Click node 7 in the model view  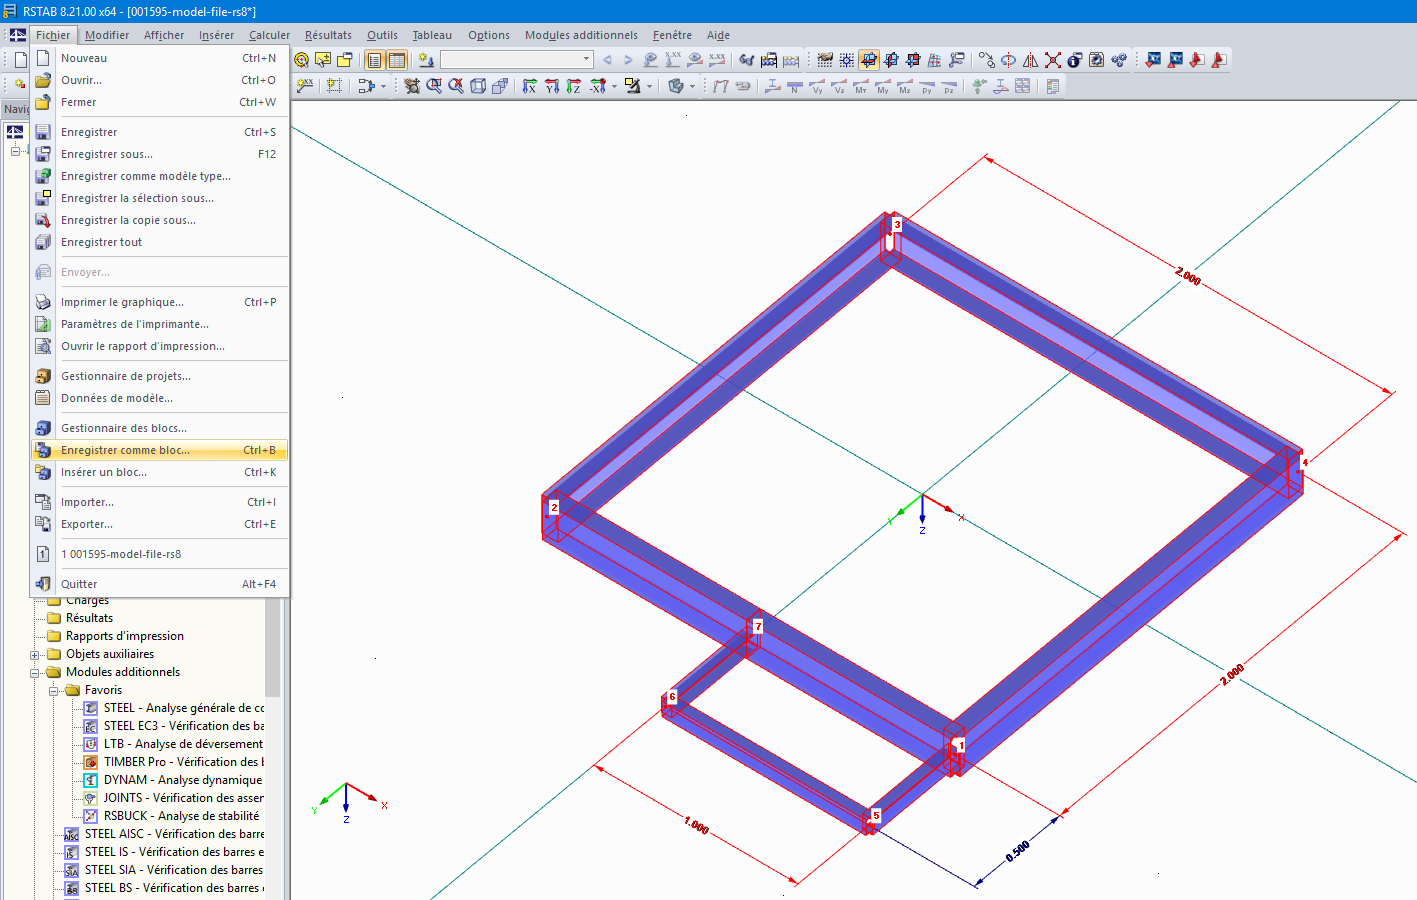coord(758,627)
